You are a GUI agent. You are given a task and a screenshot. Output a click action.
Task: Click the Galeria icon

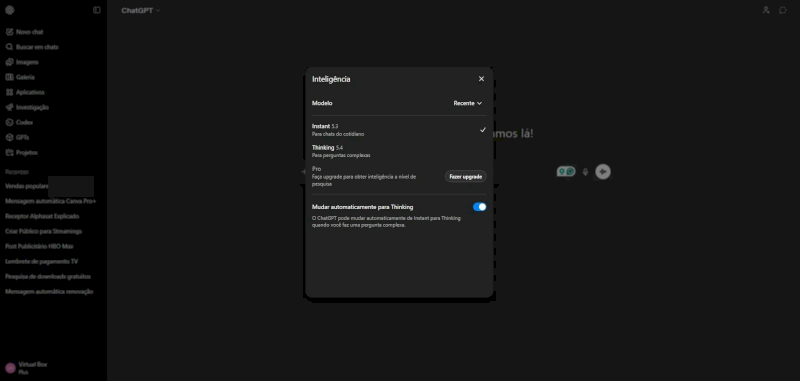tap(9, 77)
